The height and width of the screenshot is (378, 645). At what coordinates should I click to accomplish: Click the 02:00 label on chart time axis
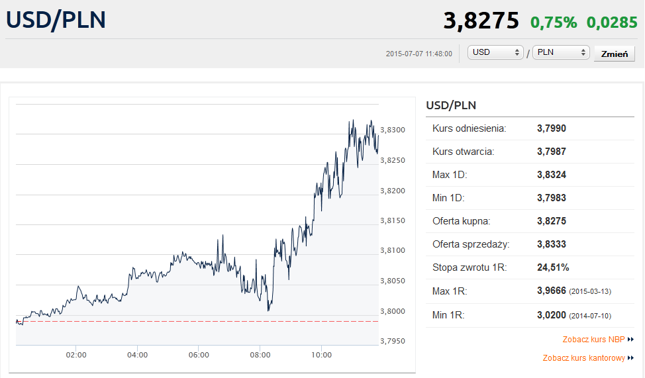pyautogui.click(x=76, y=355)
